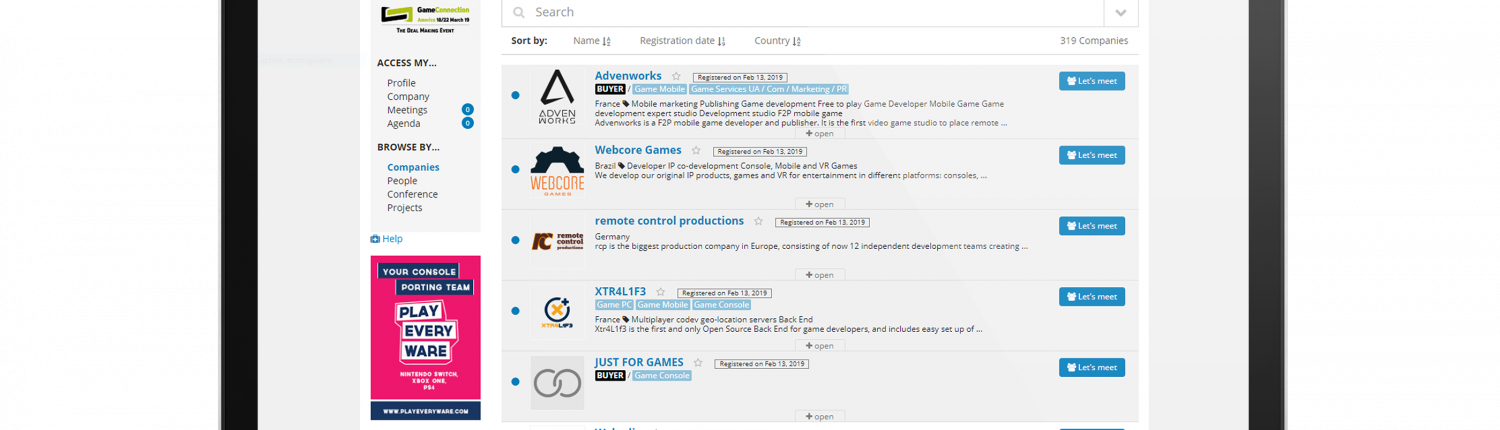
Task: Select Advenworks Game Mobile tag
Action: 659,89
